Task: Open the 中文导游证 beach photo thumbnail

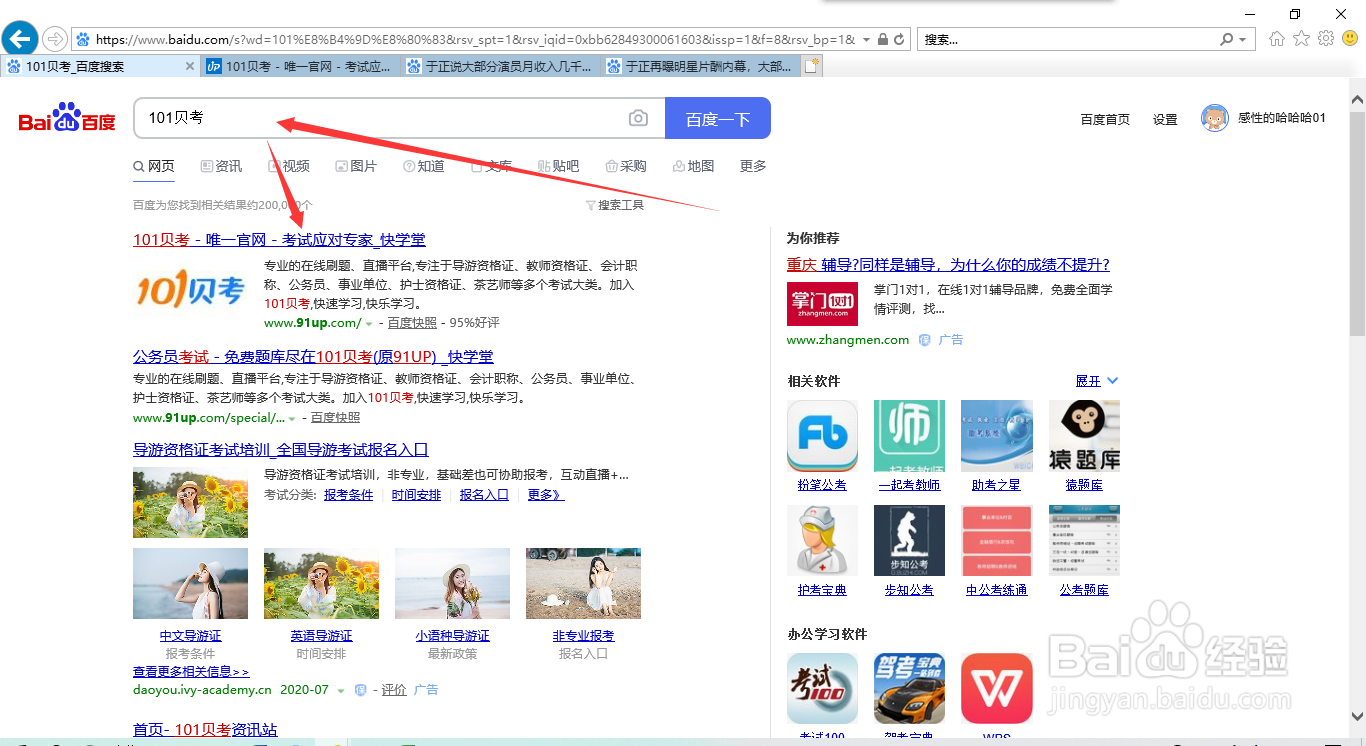Action: tap(190, 583)
